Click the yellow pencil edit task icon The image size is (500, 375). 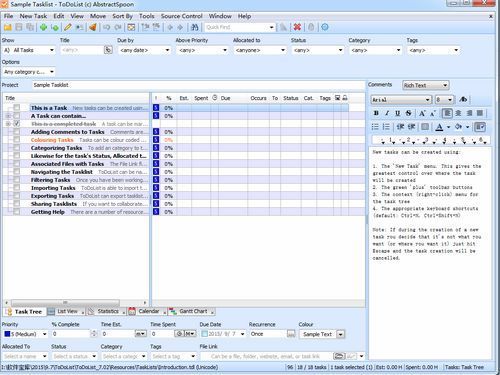tap(68, 27)
